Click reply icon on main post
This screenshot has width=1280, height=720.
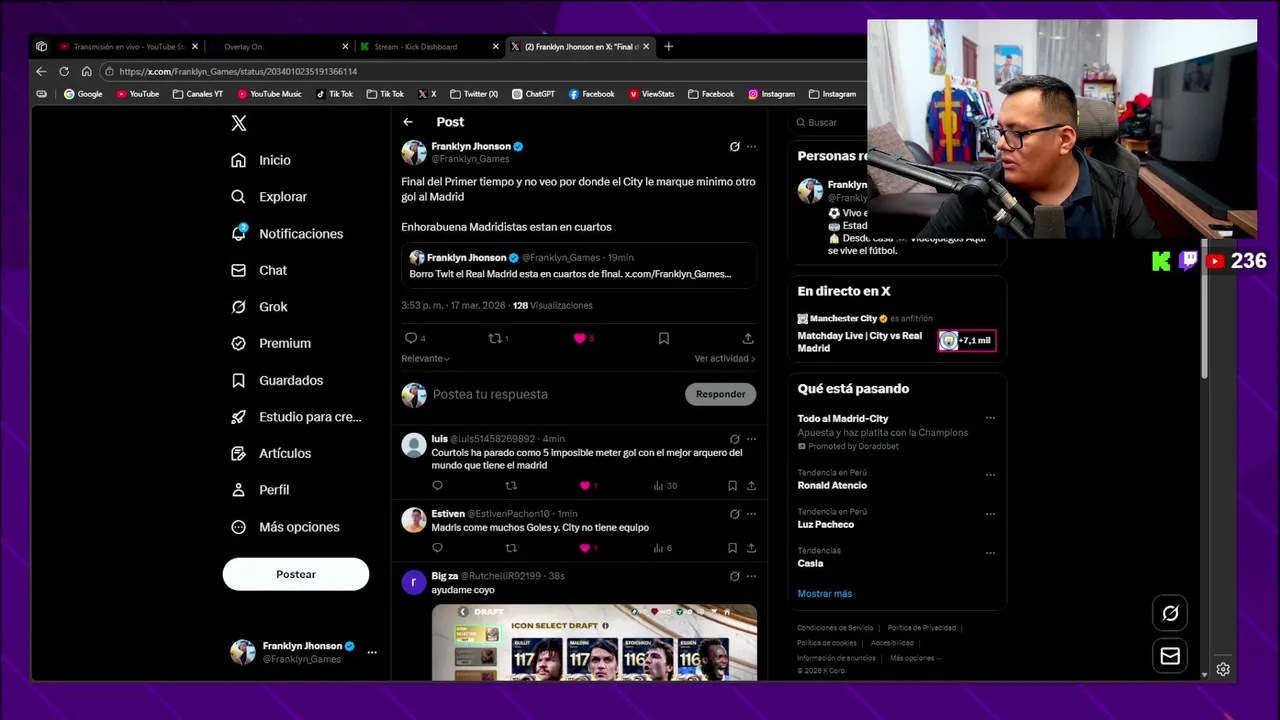pos(411,338)
